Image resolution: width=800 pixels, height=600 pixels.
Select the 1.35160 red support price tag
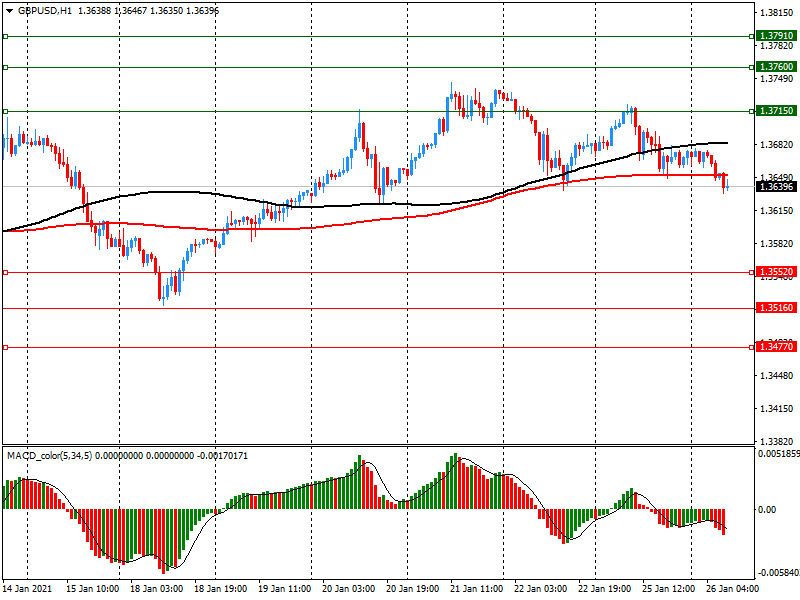point(776,308)
